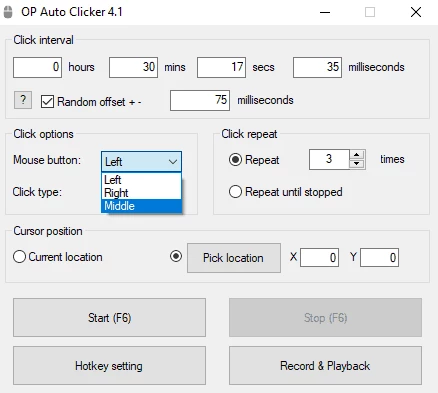Choose Middle from mouse button list

(141, 206)
